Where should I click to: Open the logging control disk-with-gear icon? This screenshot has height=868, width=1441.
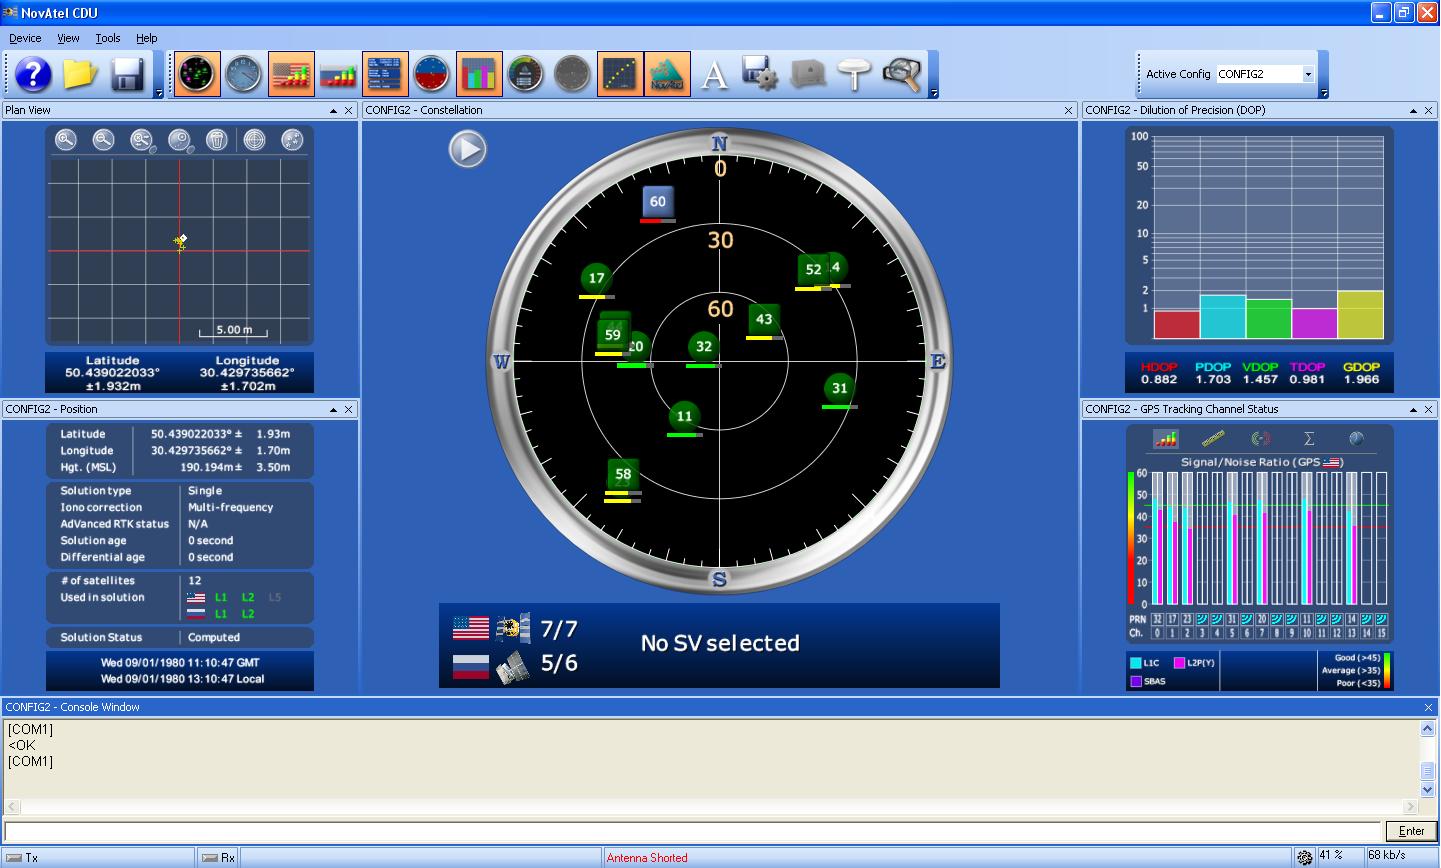pos(761,74)
